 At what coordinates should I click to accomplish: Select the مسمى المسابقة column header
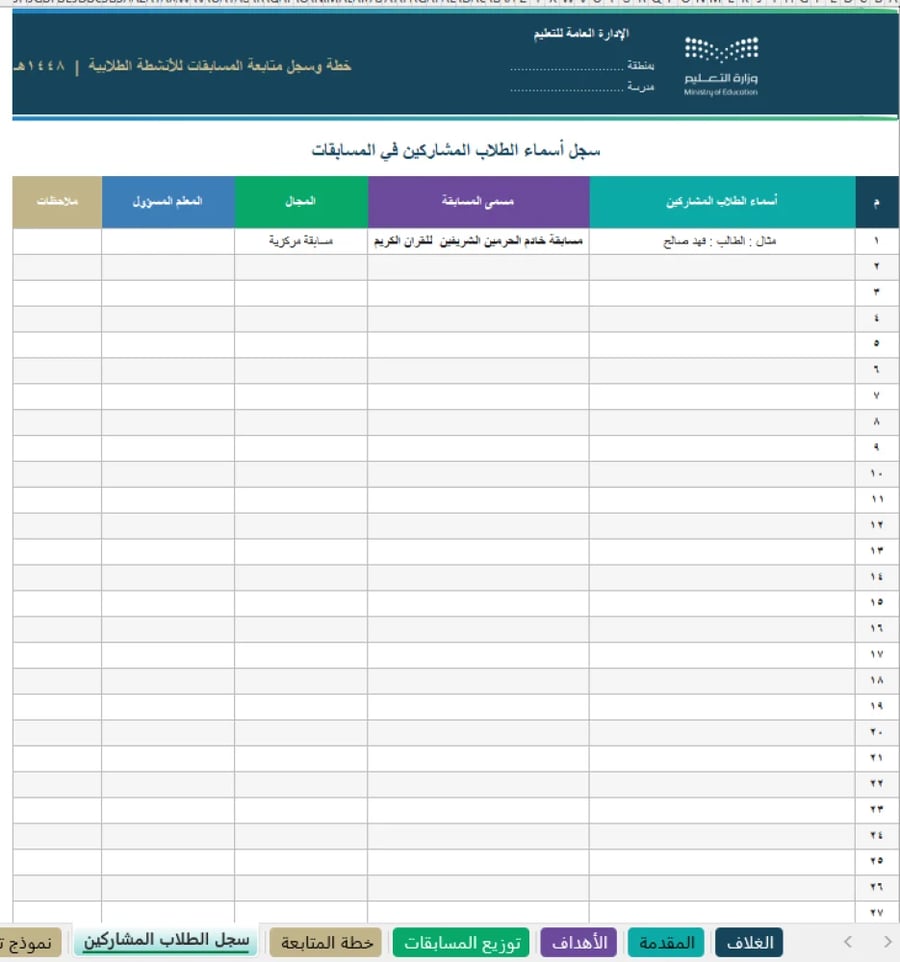coord(479,202)
